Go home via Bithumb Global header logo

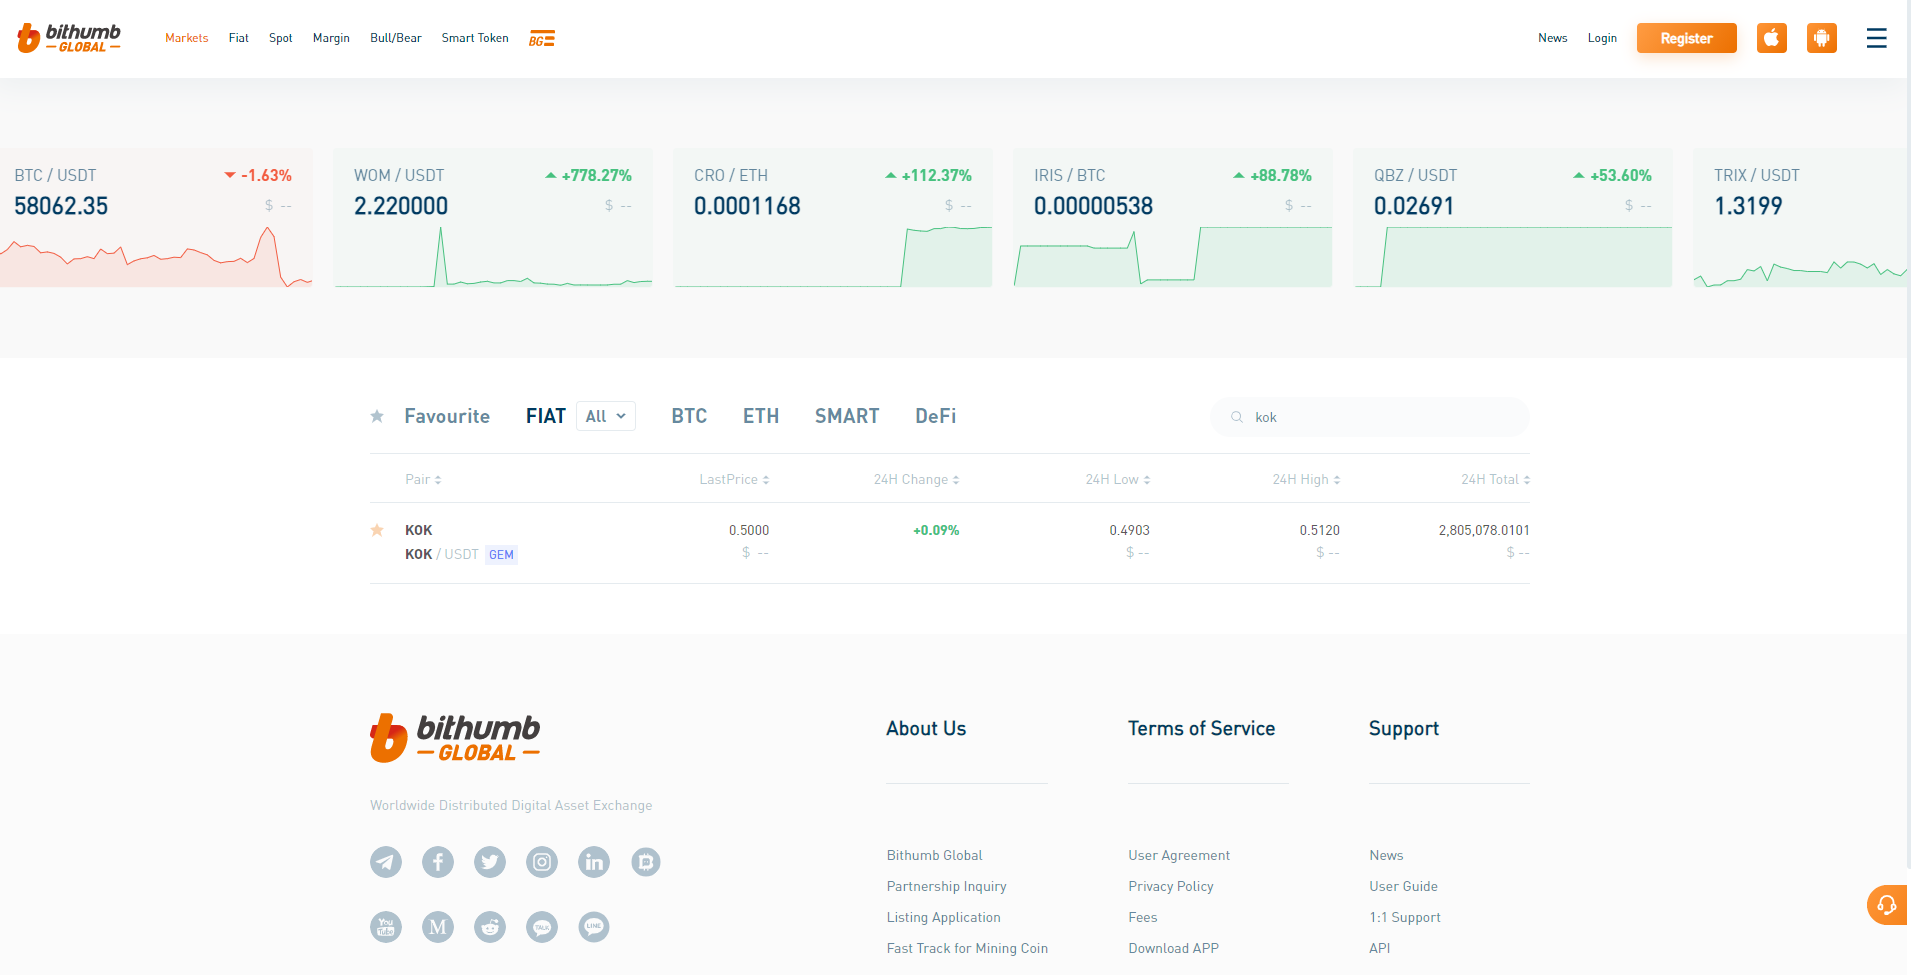click(x=69, y=38)
